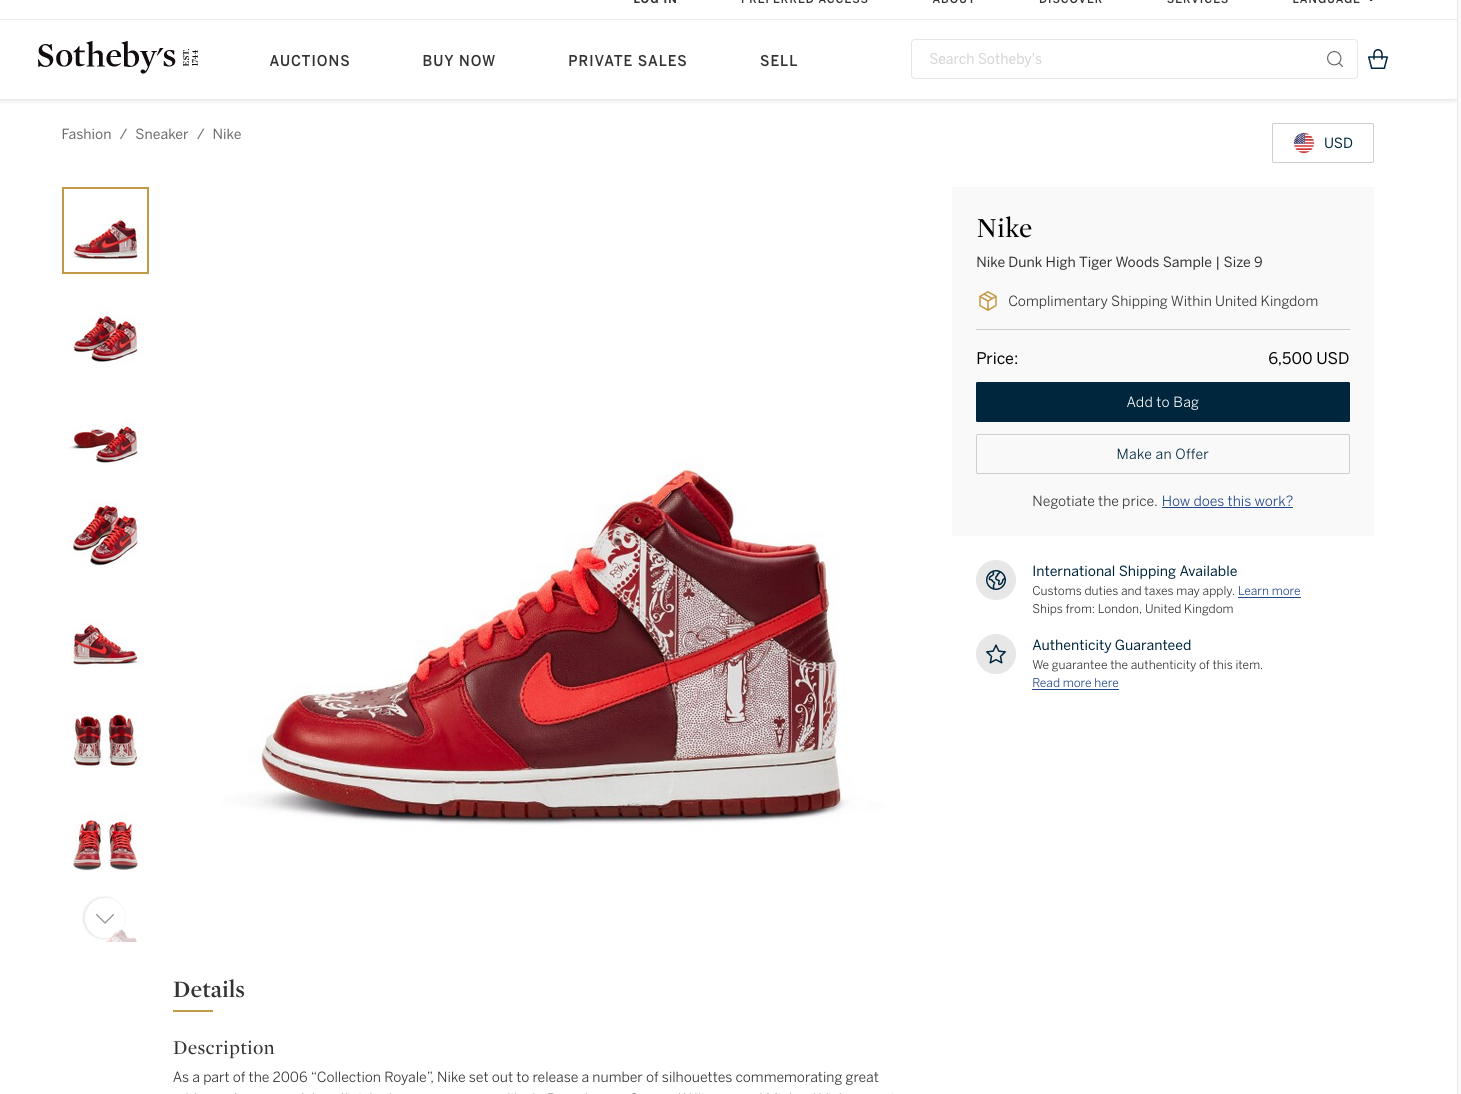Open the 'Read more here' authenticity link
The width and height of the screenshot is (1461, 1094).
(1075, 683)
